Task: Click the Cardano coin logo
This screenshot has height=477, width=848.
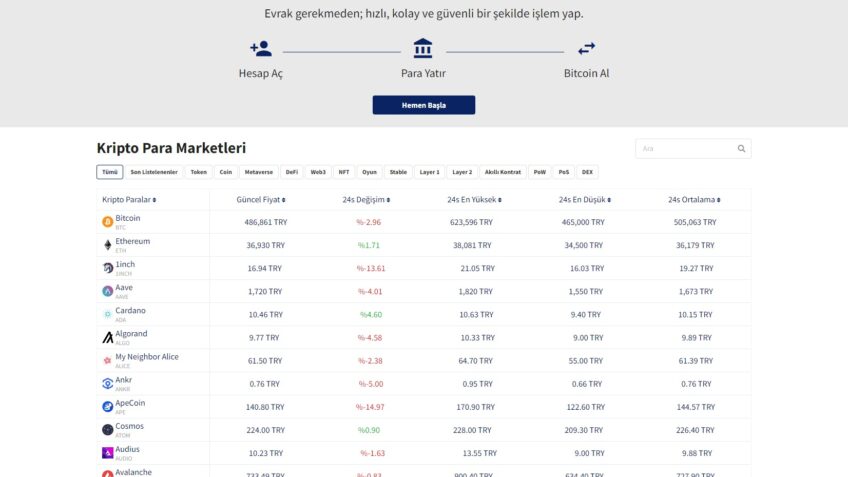Action: coord(107,314)
